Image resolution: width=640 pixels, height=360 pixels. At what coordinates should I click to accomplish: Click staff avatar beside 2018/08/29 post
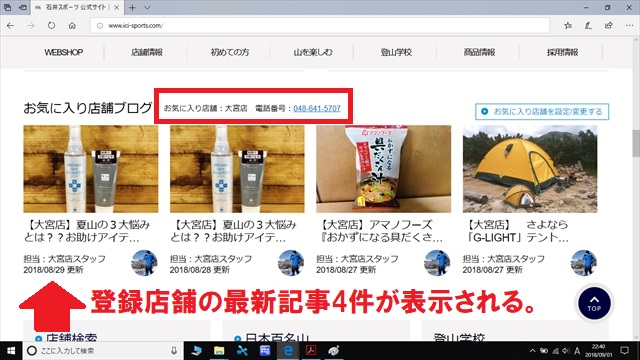coord(144,263)
